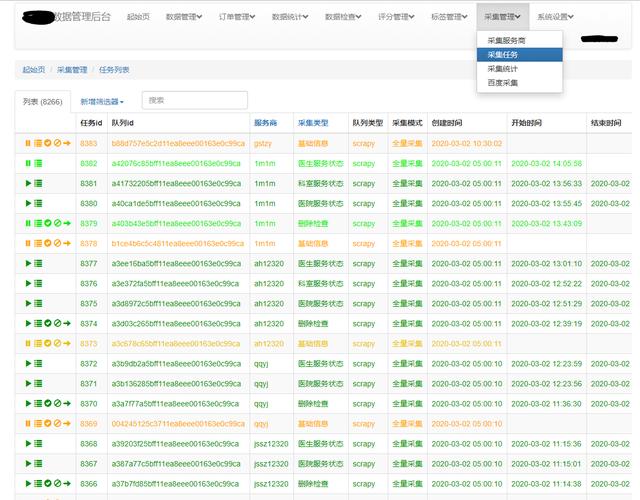Go to 起始页 in the navbar
The image size is (640, 500).
138,17
